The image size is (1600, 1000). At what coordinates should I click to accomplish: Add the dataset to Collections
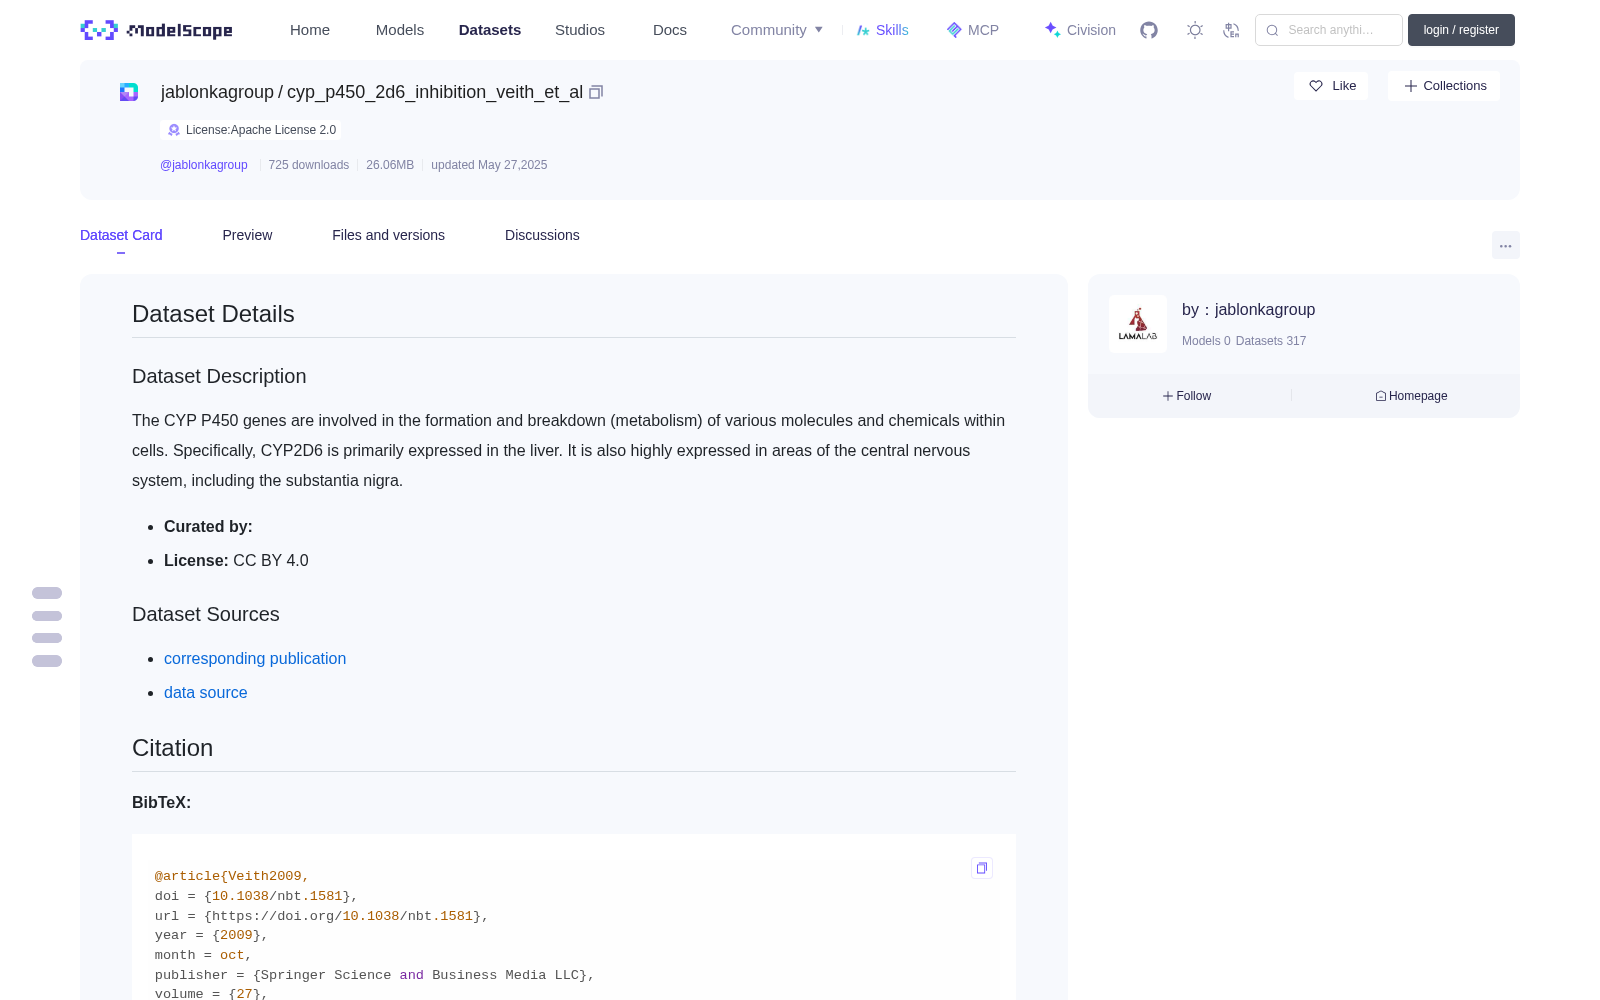pyautogui.click(x=1444, y=86)
